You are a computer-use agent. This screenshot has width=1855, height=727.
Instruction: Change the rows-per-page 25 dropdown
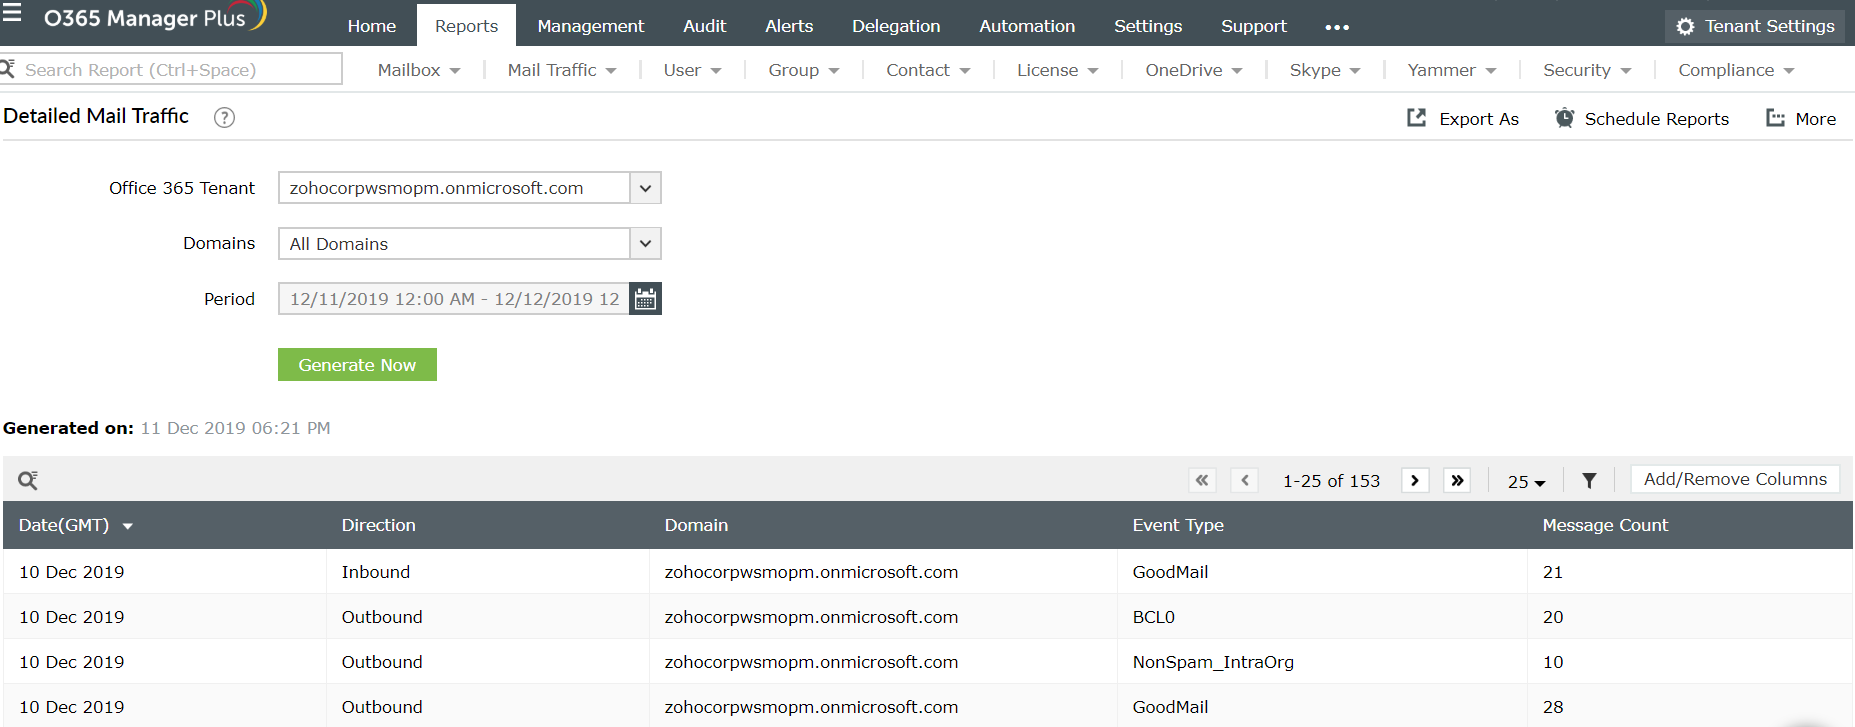pos(1526,482)
